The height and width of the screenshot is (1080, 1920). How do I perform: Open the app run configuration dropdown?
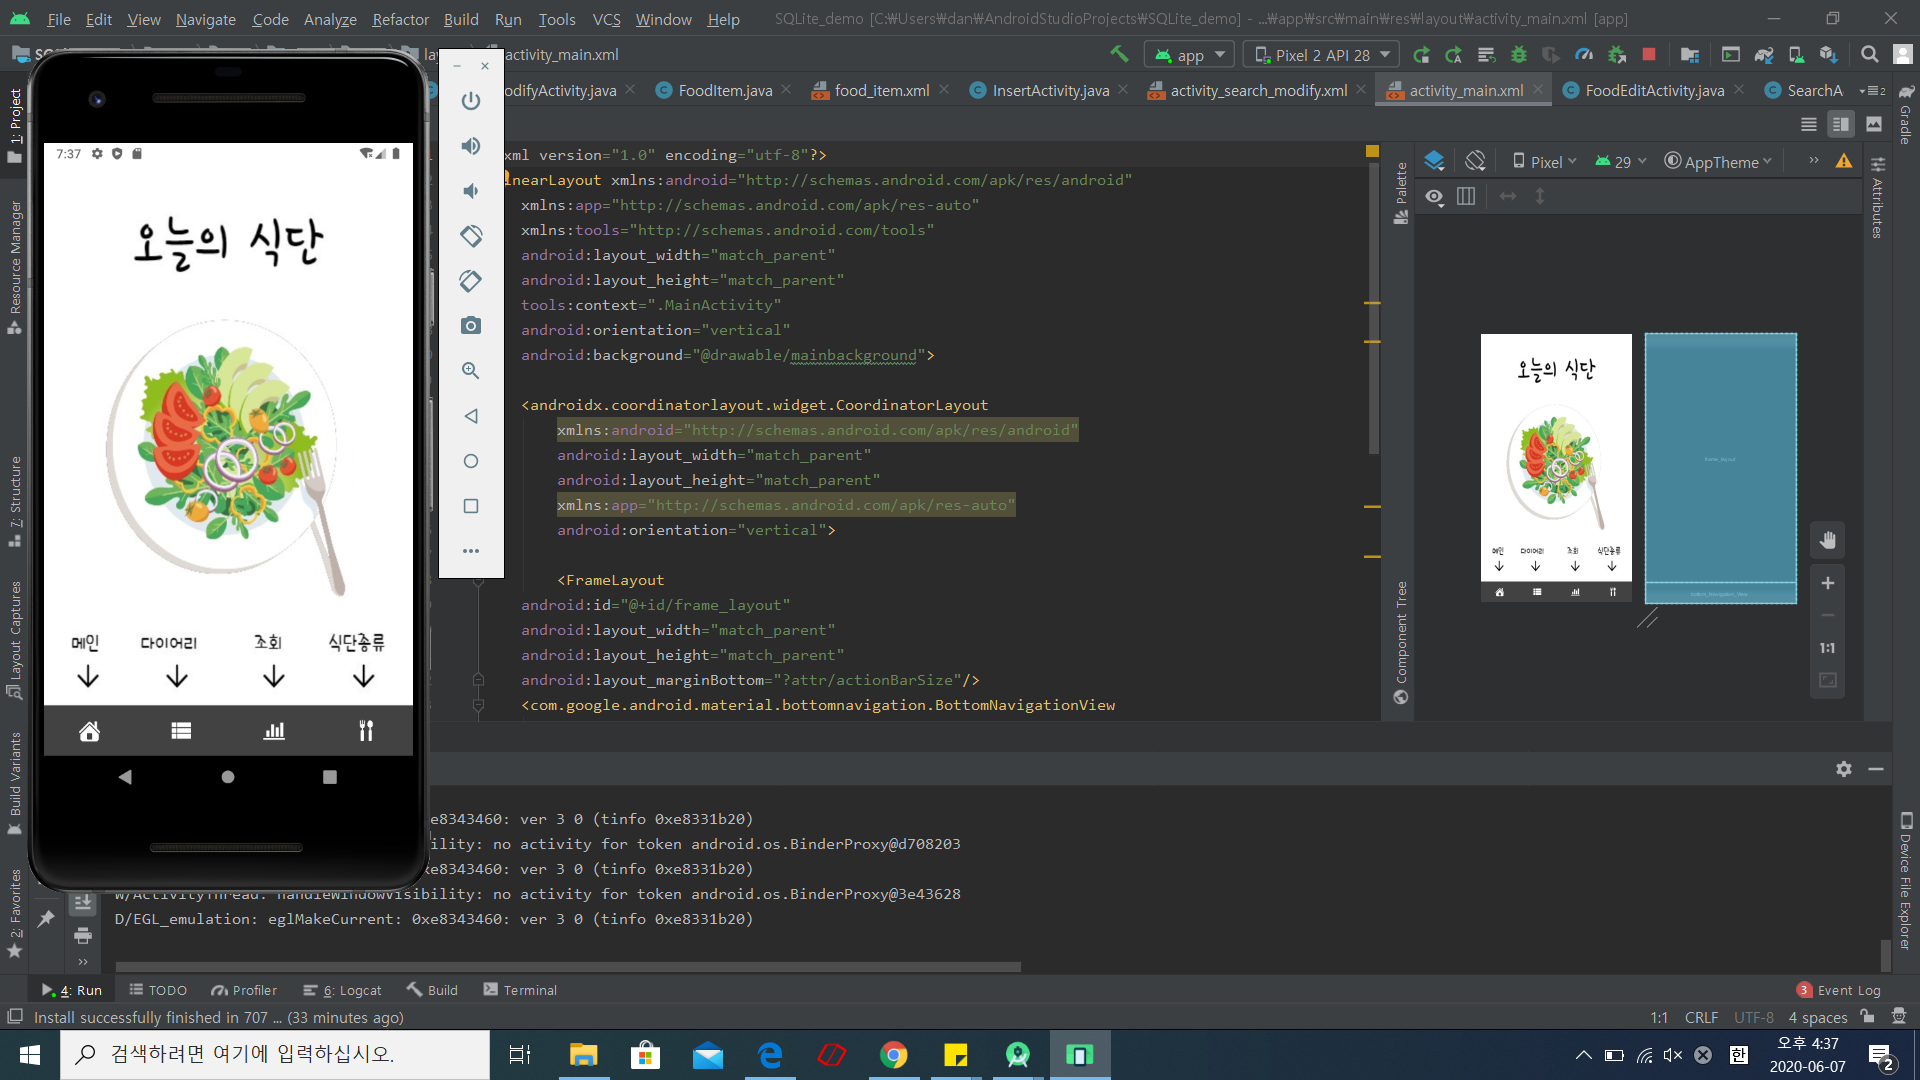coord(1189,55)
